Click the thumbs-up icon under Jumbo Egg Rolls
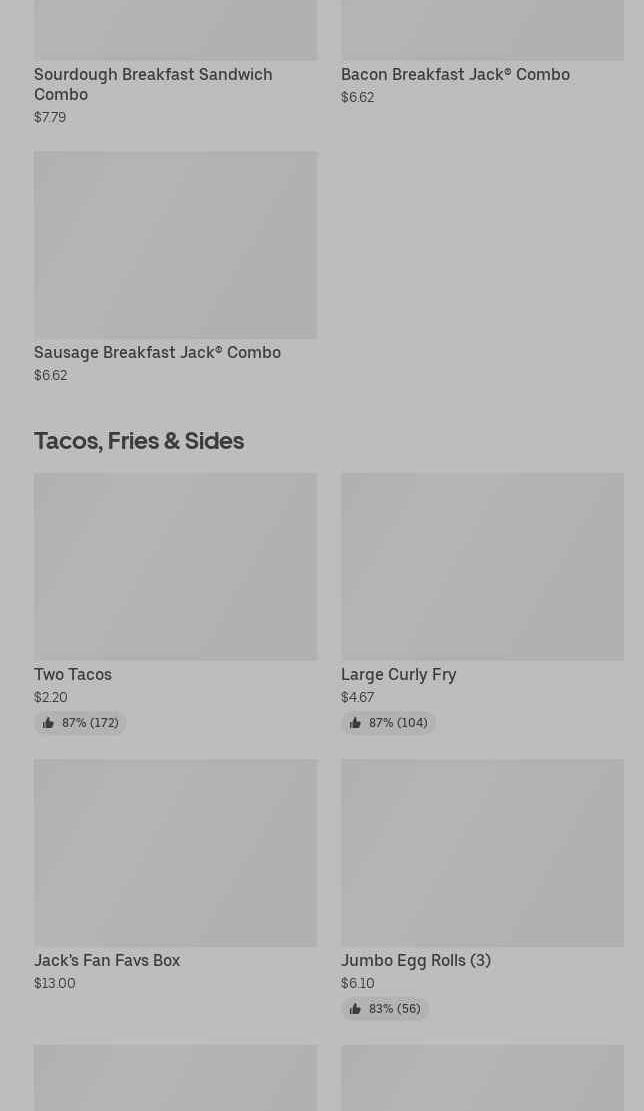 355,1009
